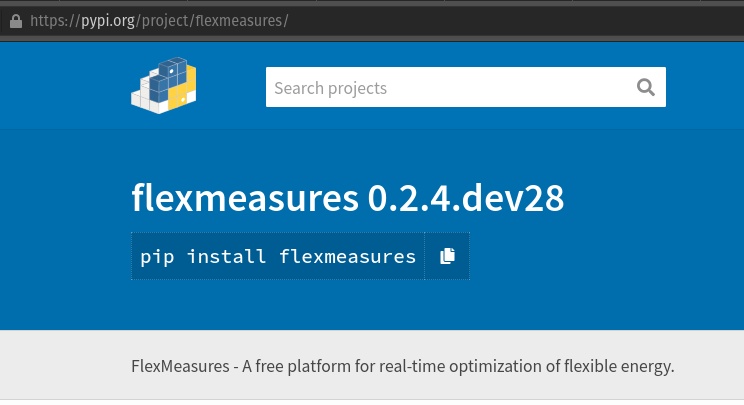Click the "flexmeasures" segment of the URL
This screenshot has width=744, height=405.
click(x=239, y=21)
